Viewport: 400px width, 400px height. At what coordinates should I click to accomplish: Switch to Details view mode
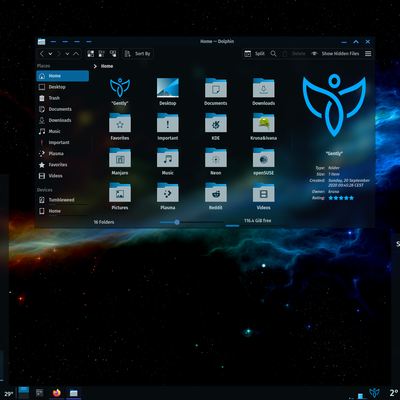(113, 54)
